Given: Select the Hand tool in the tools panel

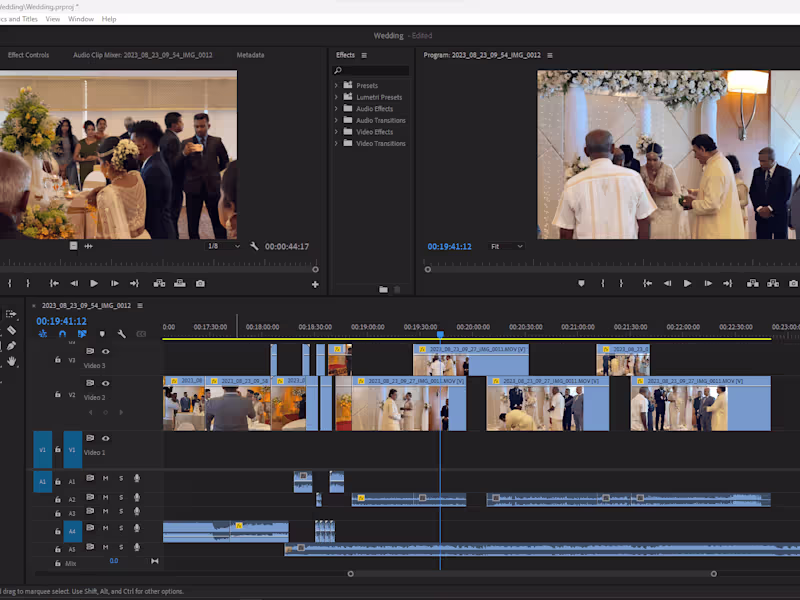Looking at the screenshot, I should pos(11,360).
